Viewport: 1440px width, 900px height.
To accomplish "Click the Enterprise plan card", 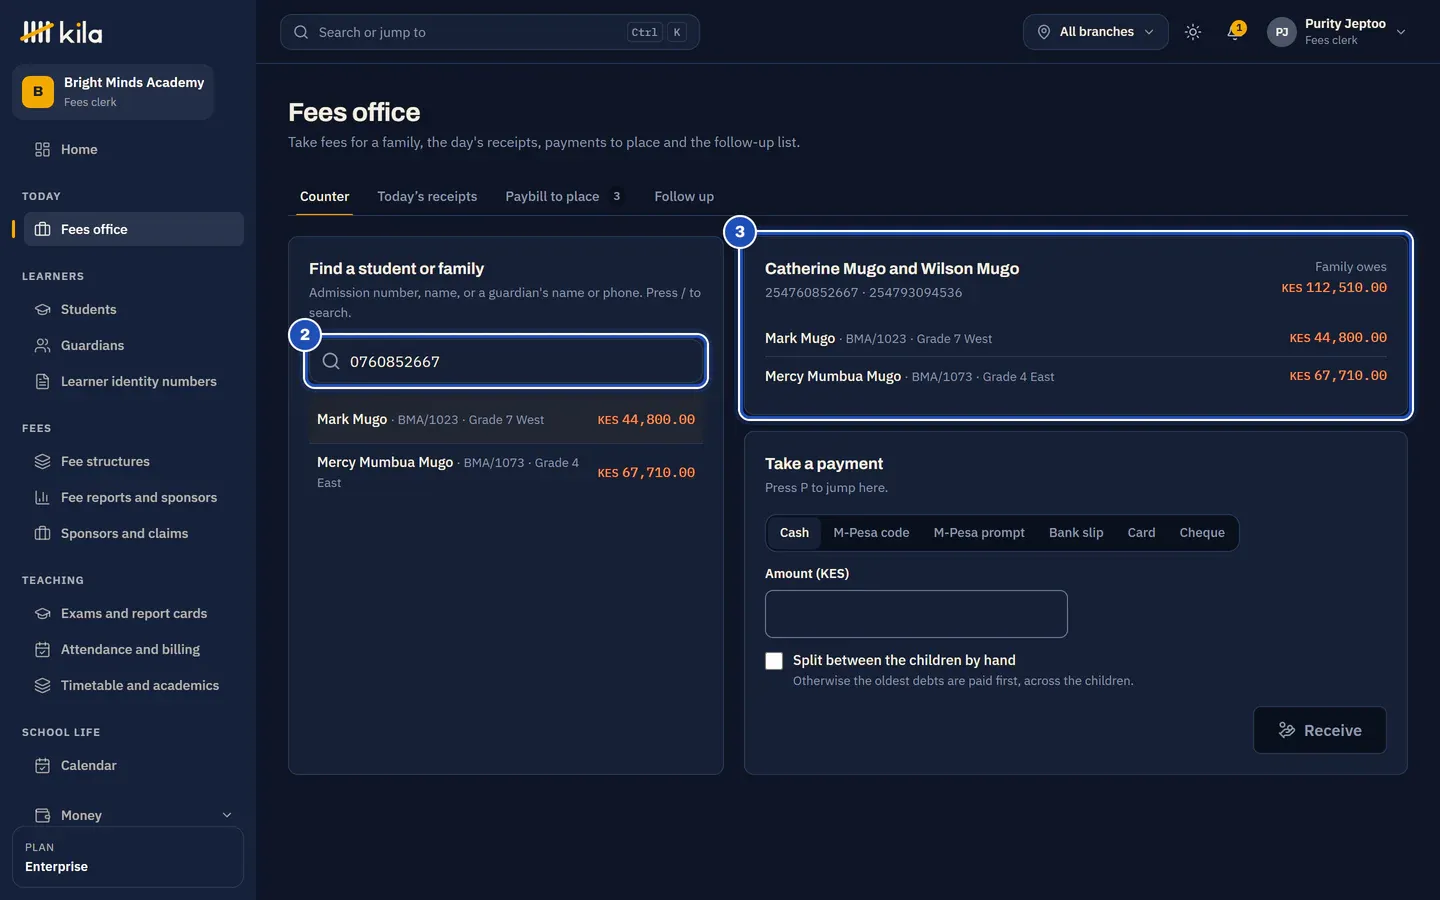I will pyautogui.click(x=128, y=857).
